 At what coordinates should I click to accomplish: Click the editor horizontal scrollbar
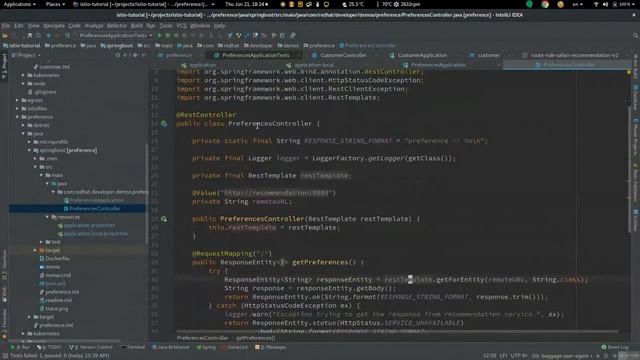[x=397, y=331]
